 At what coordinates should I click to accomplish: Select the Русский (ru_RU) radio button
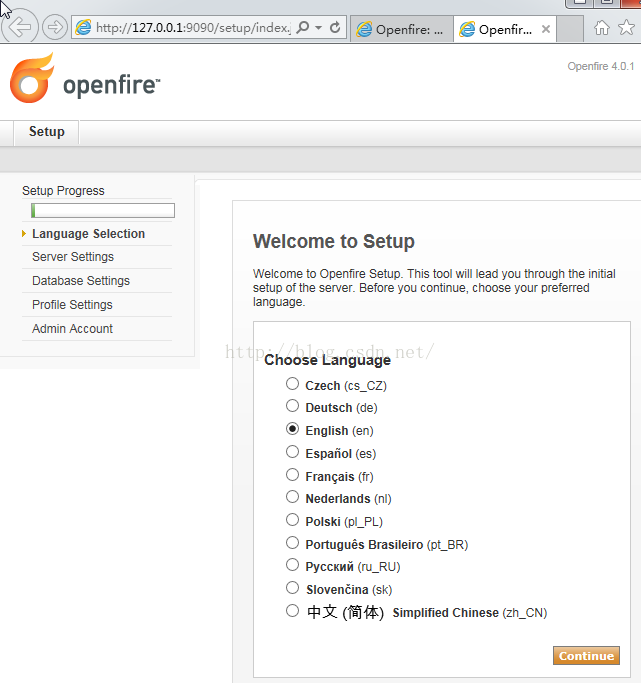[293, 565]
